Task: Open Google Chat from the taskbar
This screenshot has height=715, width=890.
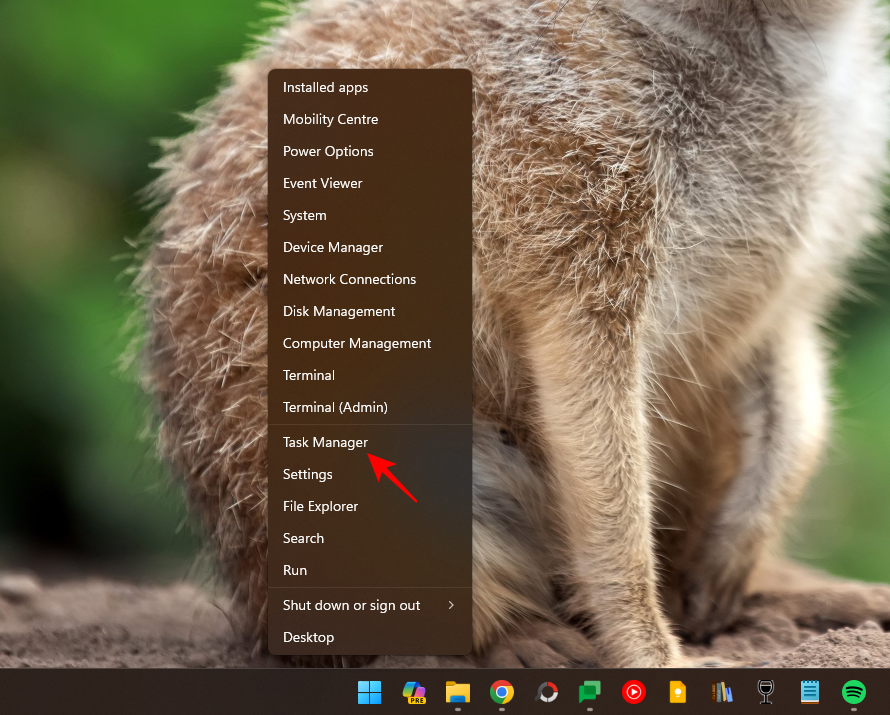Action: pos(589,692)
